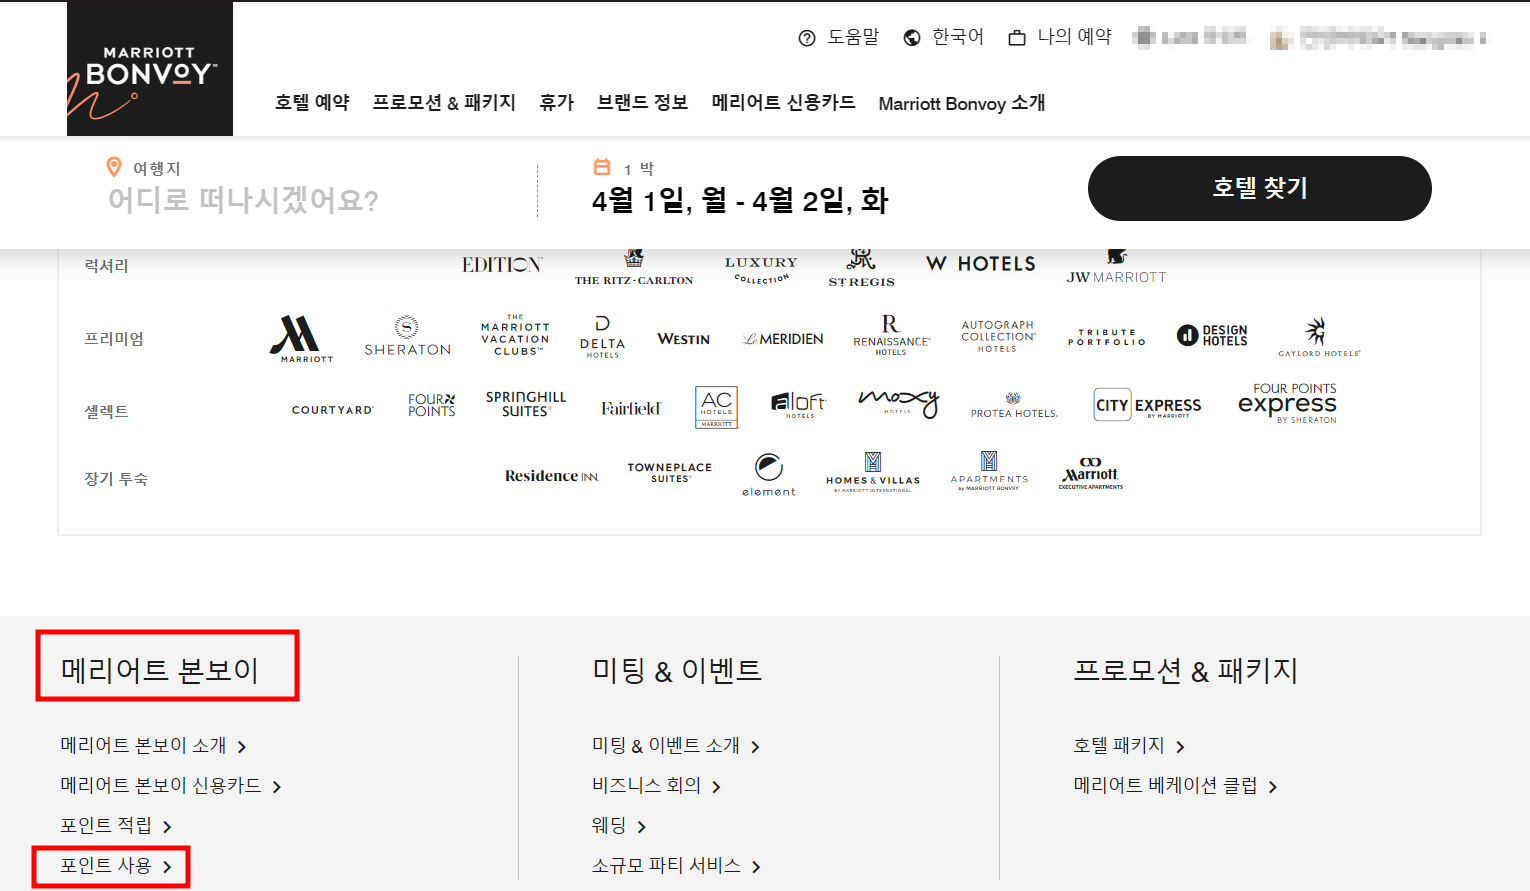Open the Fairfield brand logo
The height and width of the screenshot is (891, 1530).
[631, 408]
